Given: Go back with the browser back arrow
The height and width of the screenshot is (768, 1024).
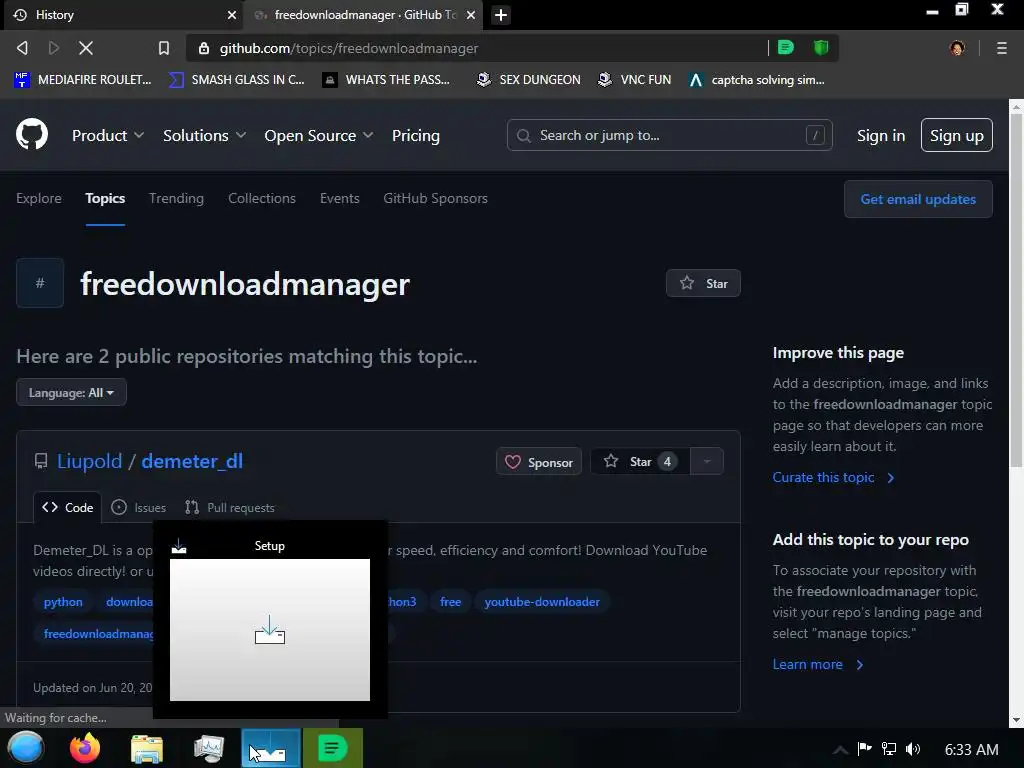Looking at the screenshot, I should pos(22,48).
